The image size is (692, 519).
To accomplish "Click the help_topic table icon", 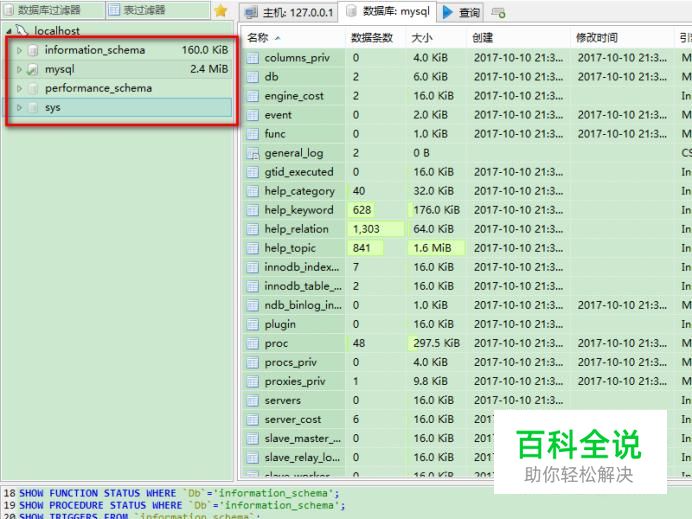I will tap(253, 248).
